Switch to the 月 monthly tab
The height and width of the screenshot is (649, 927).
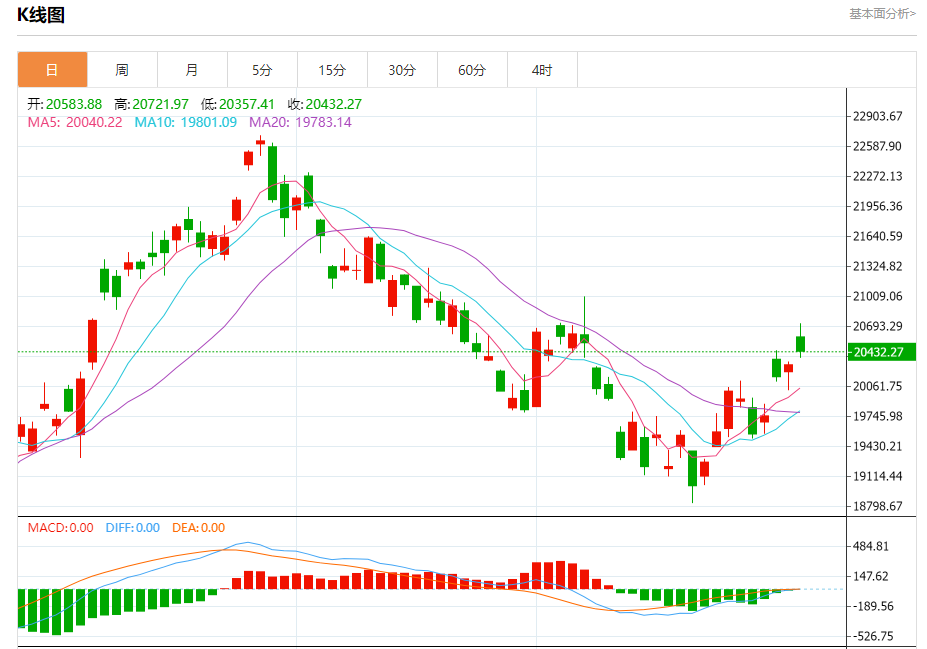(192, 70)
